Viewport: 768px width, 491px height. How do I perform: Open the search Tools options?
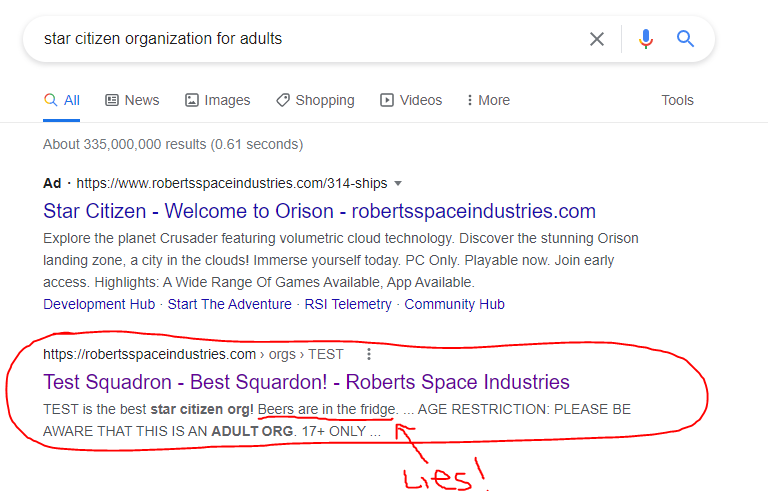point(677,100)
